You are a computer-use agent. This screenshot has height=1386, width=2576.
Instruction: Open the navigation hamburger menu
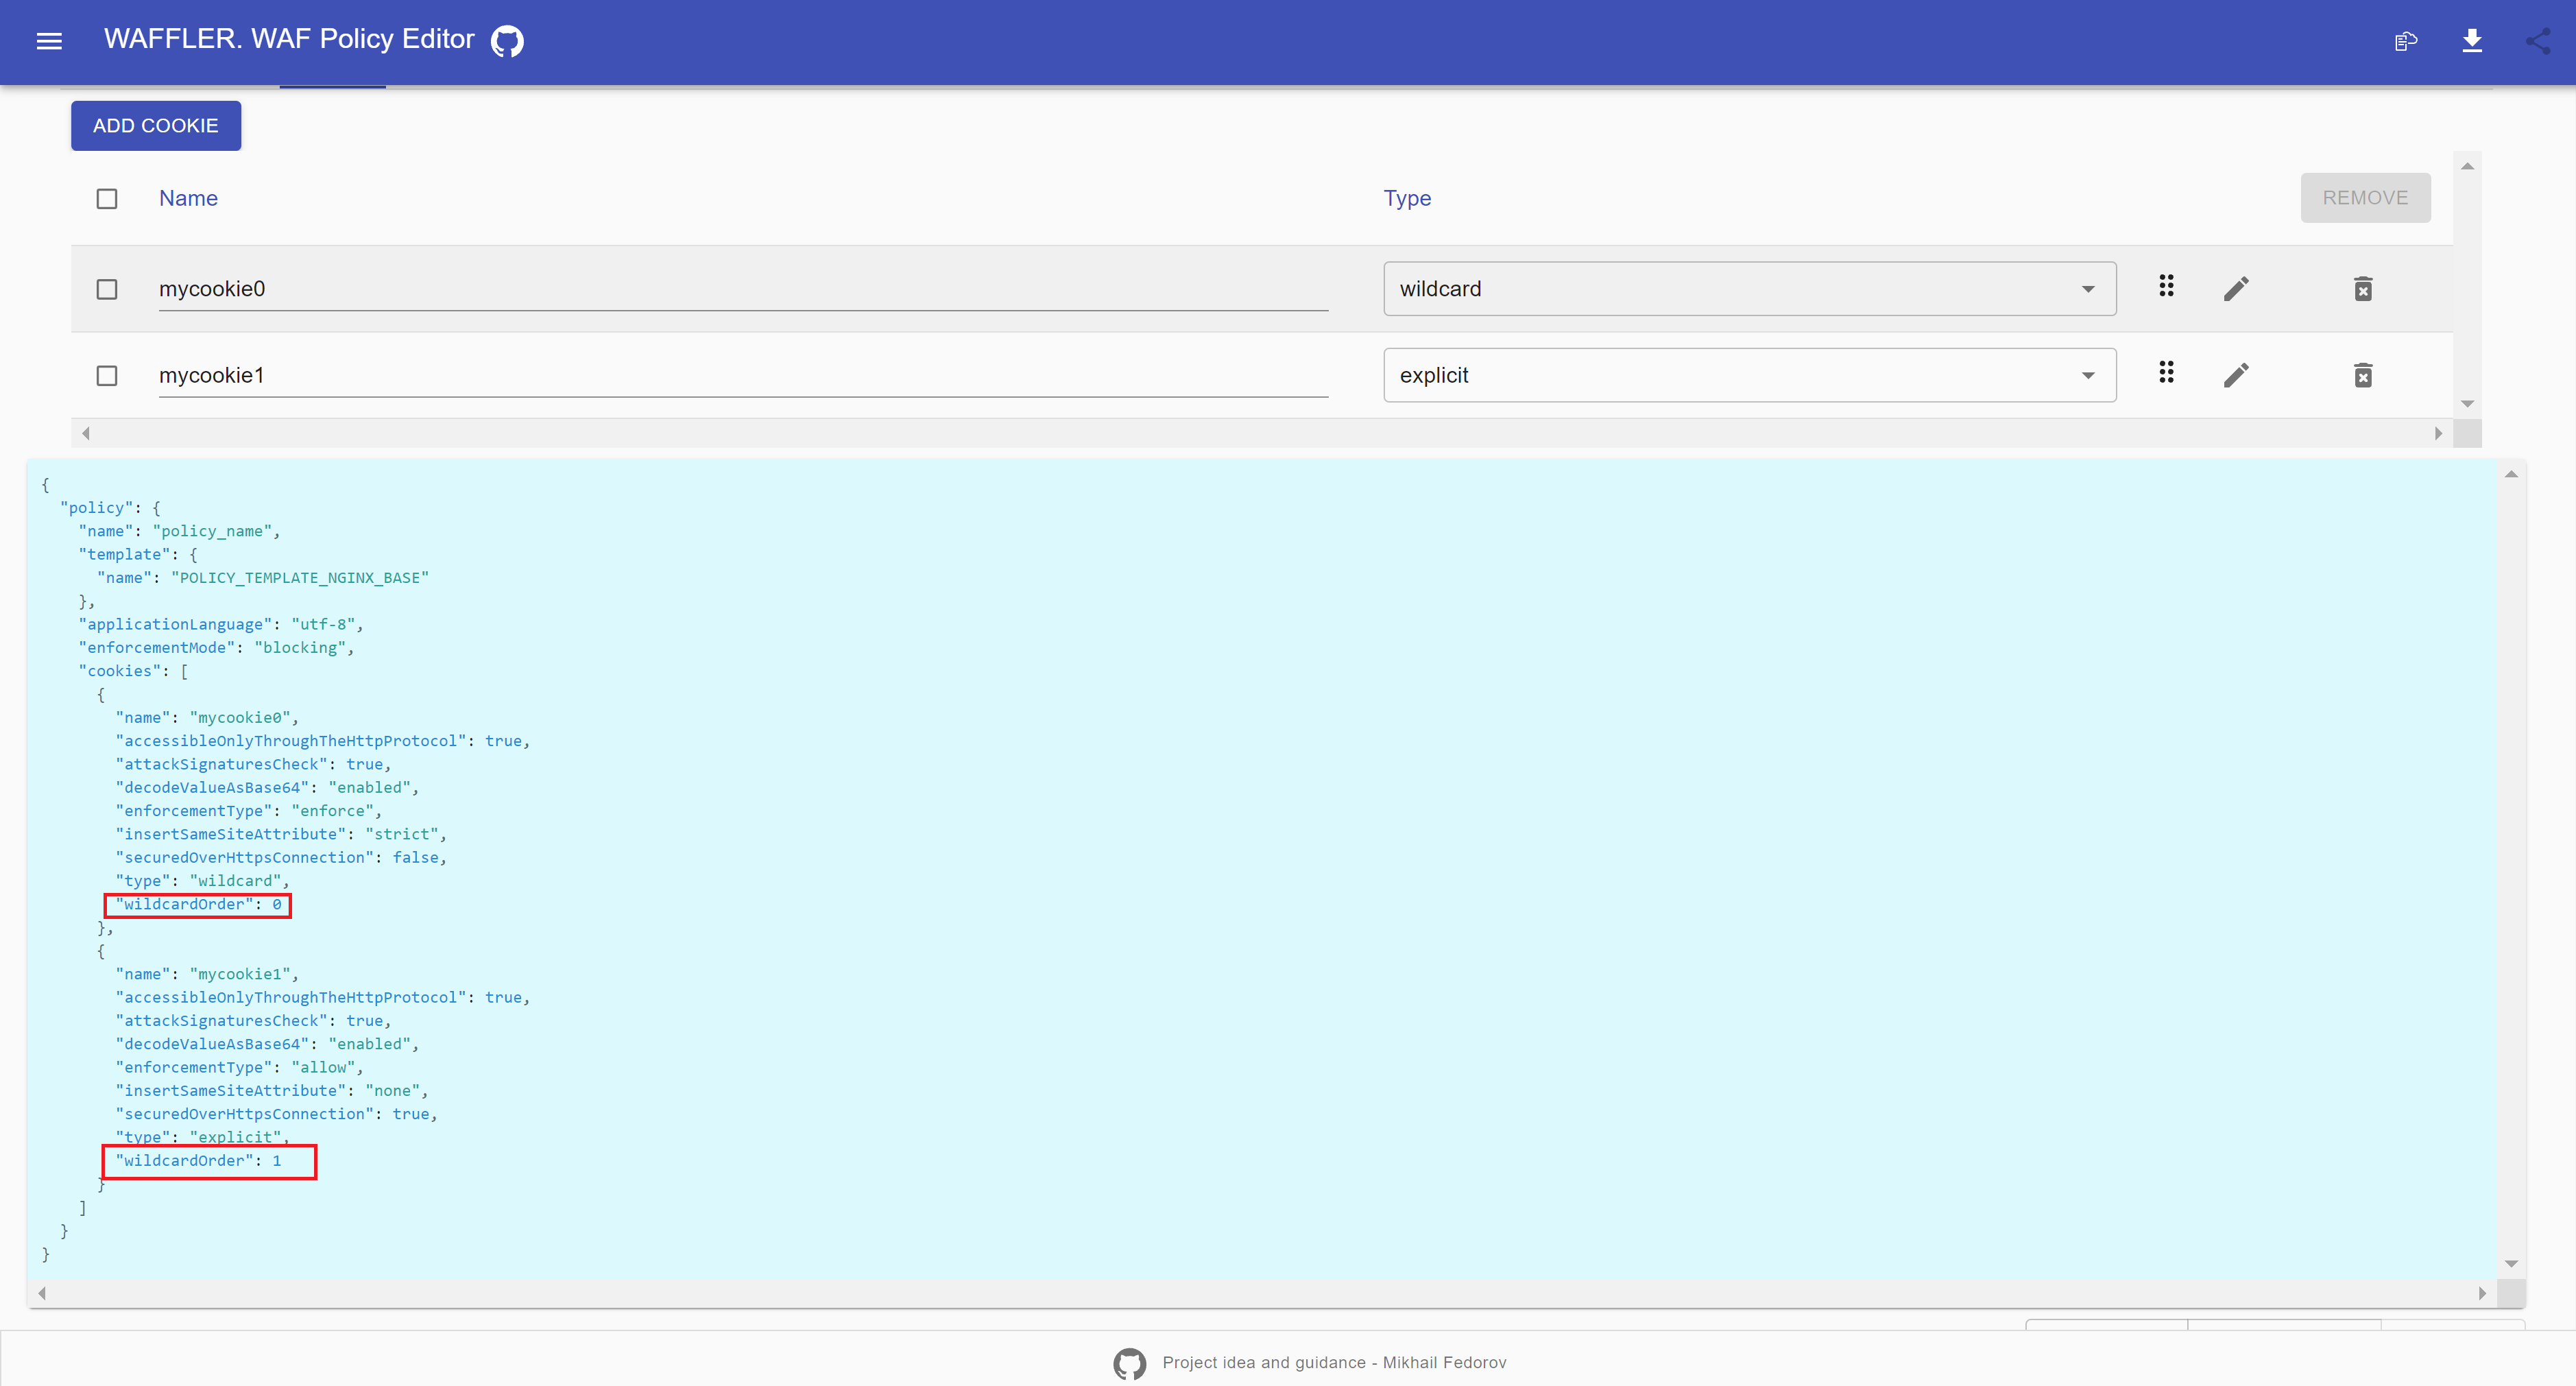(49, 41)
